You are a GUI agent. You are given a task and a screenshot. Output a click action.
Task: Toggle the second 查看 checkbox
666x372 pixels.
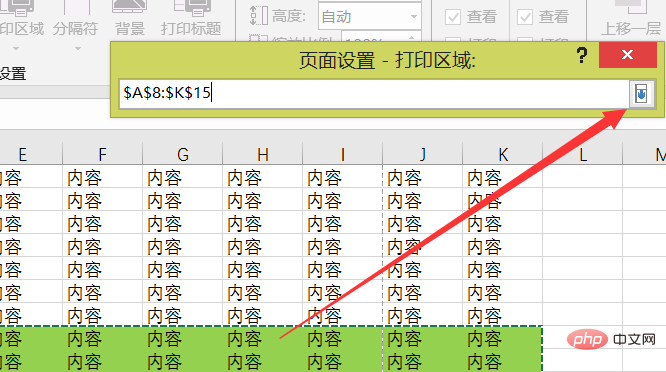525,17
